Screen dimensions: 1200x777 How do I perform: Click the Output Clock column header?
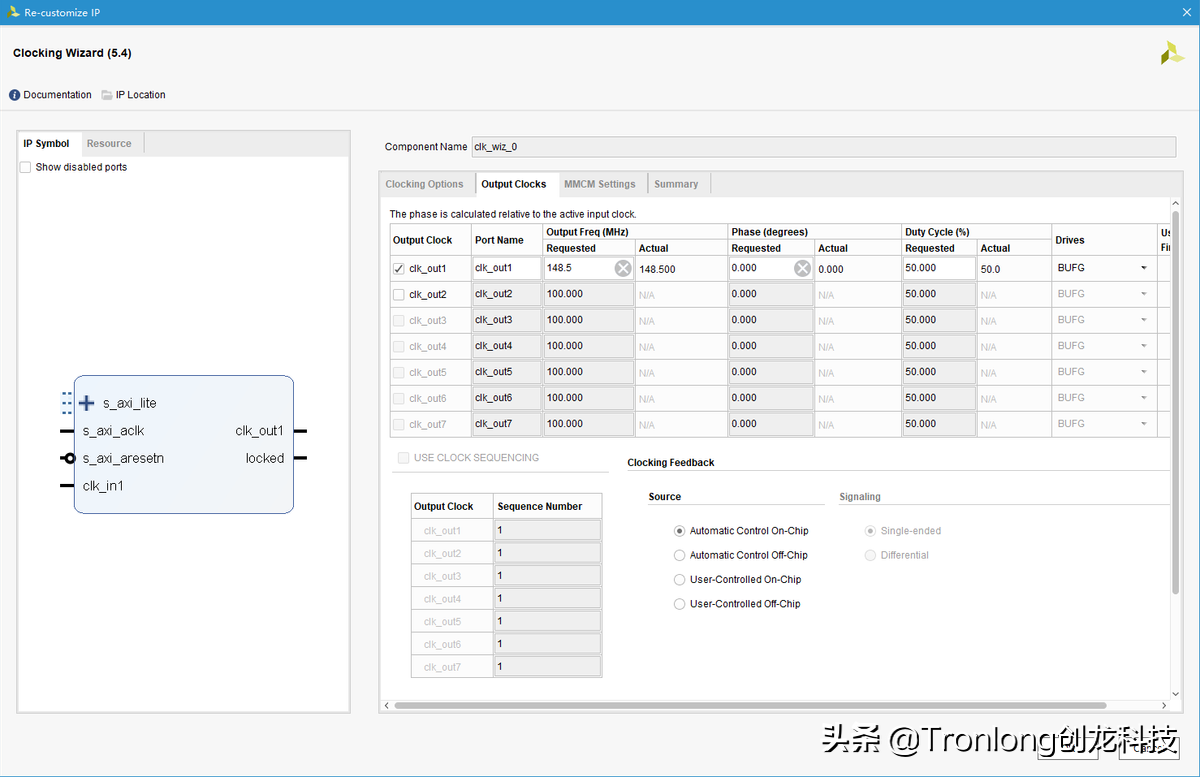pyautogui.click(x=430, y=240)
